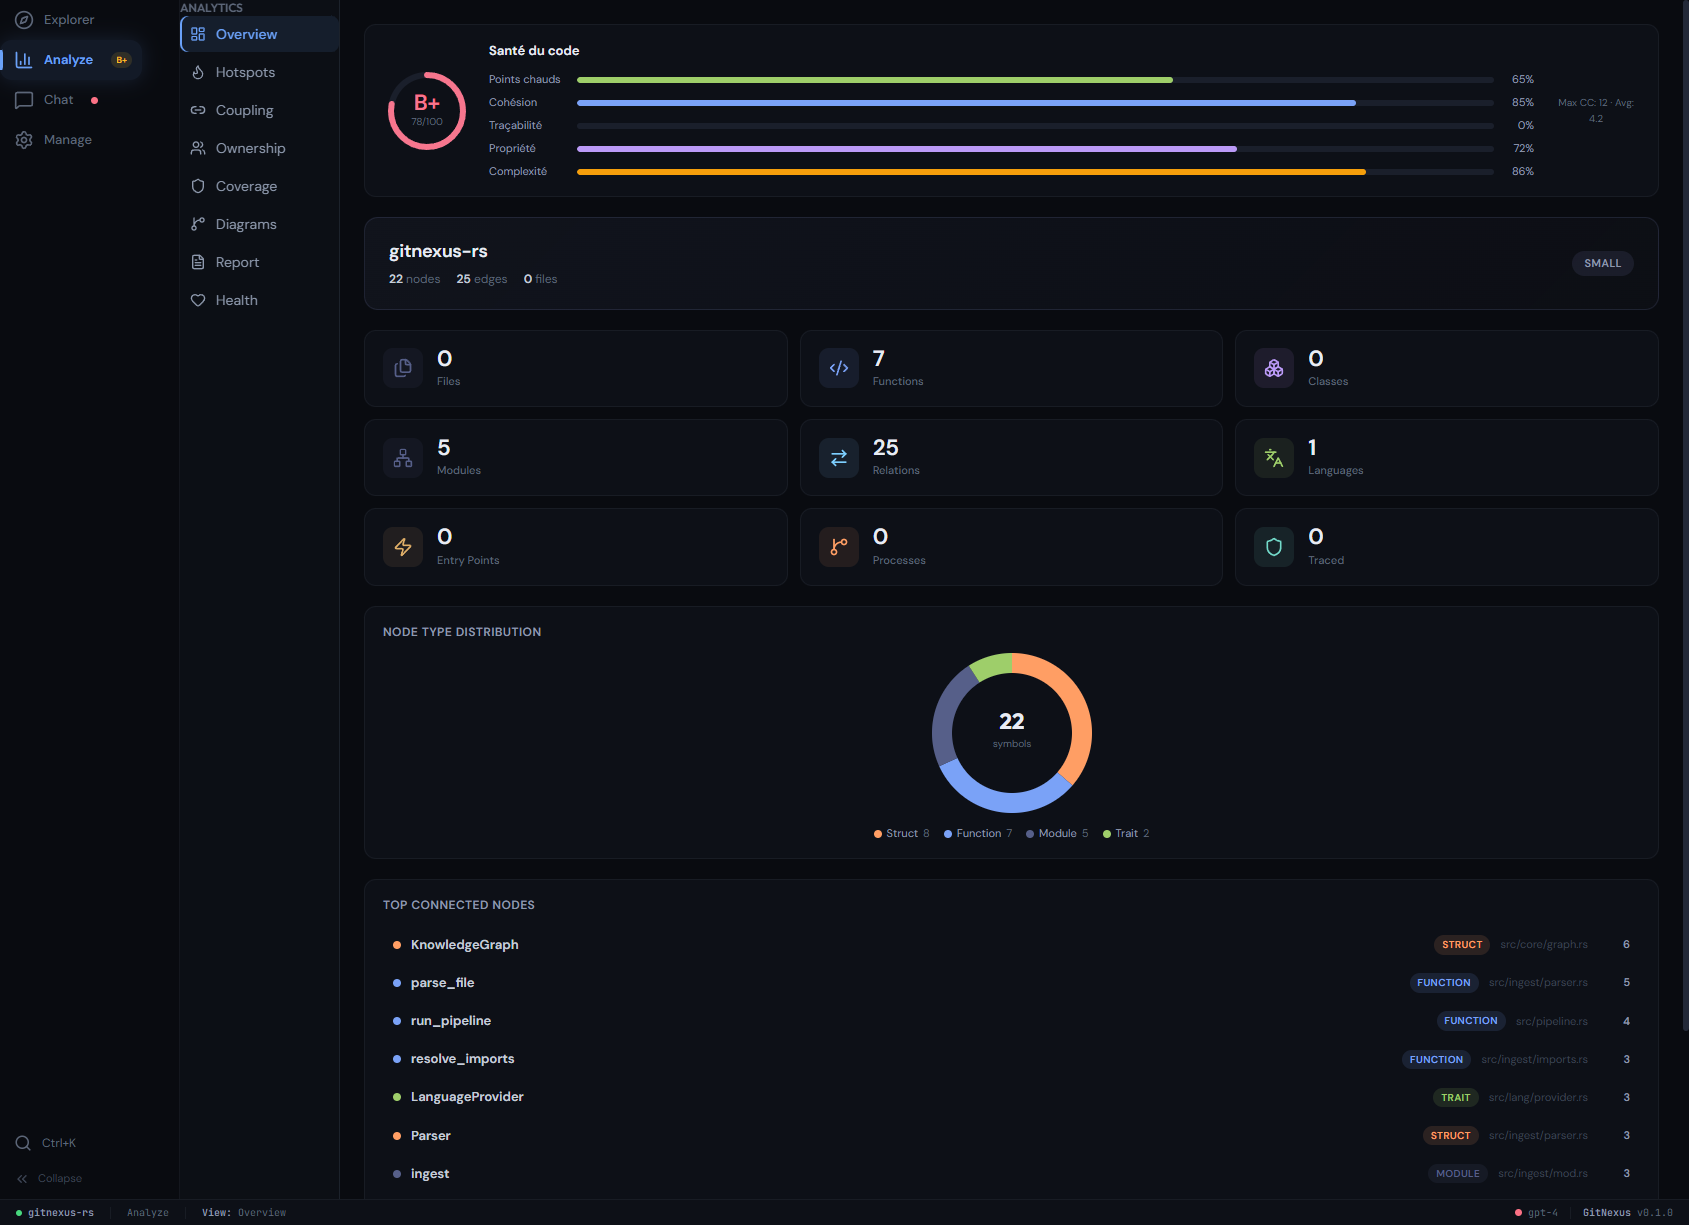This screenshot has height=1225, width=1689.
Task: Click the Function legend swatch
Action: click(x=948, y=834)
